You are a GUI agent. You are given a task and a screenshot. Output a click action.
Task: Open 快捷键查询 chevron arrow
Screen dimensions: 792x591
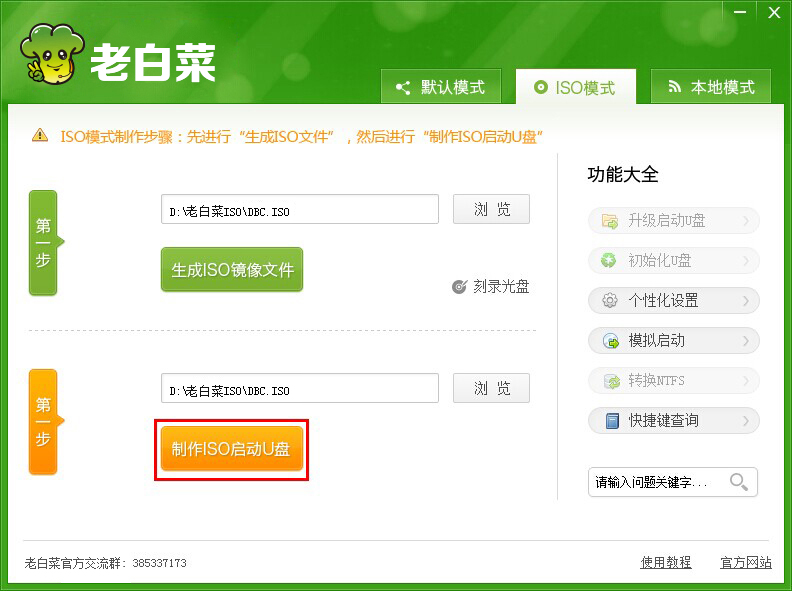click(x=746, y=421)
